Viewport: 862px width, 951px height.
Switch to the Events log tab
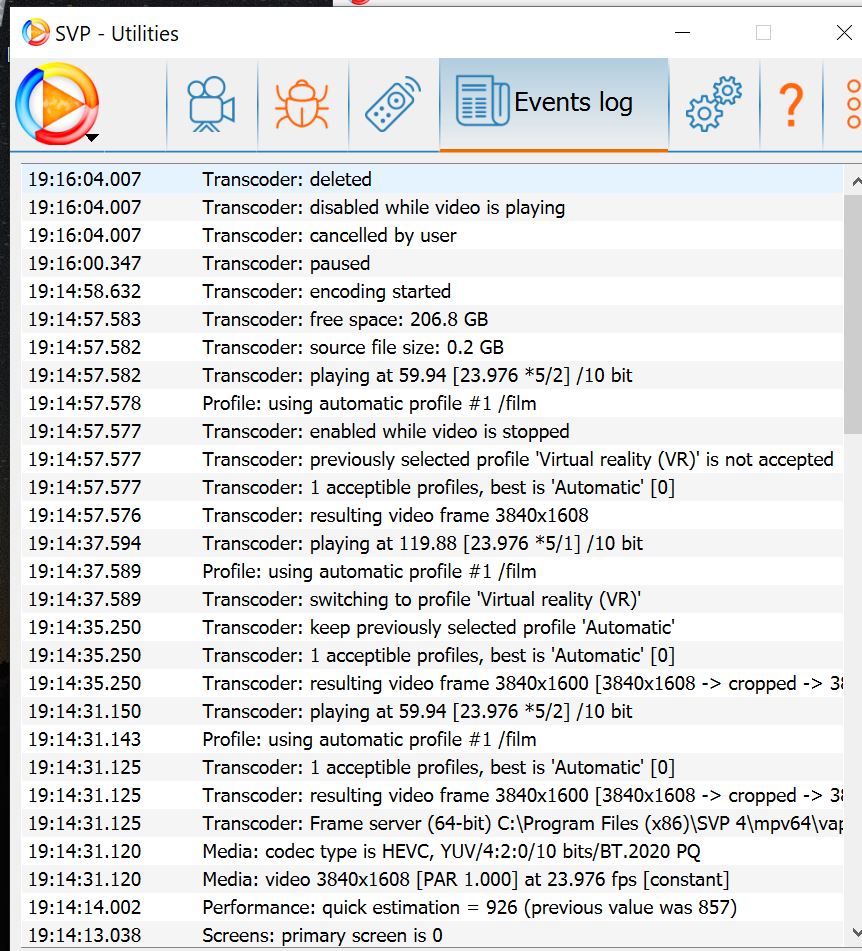coord(553,103)
